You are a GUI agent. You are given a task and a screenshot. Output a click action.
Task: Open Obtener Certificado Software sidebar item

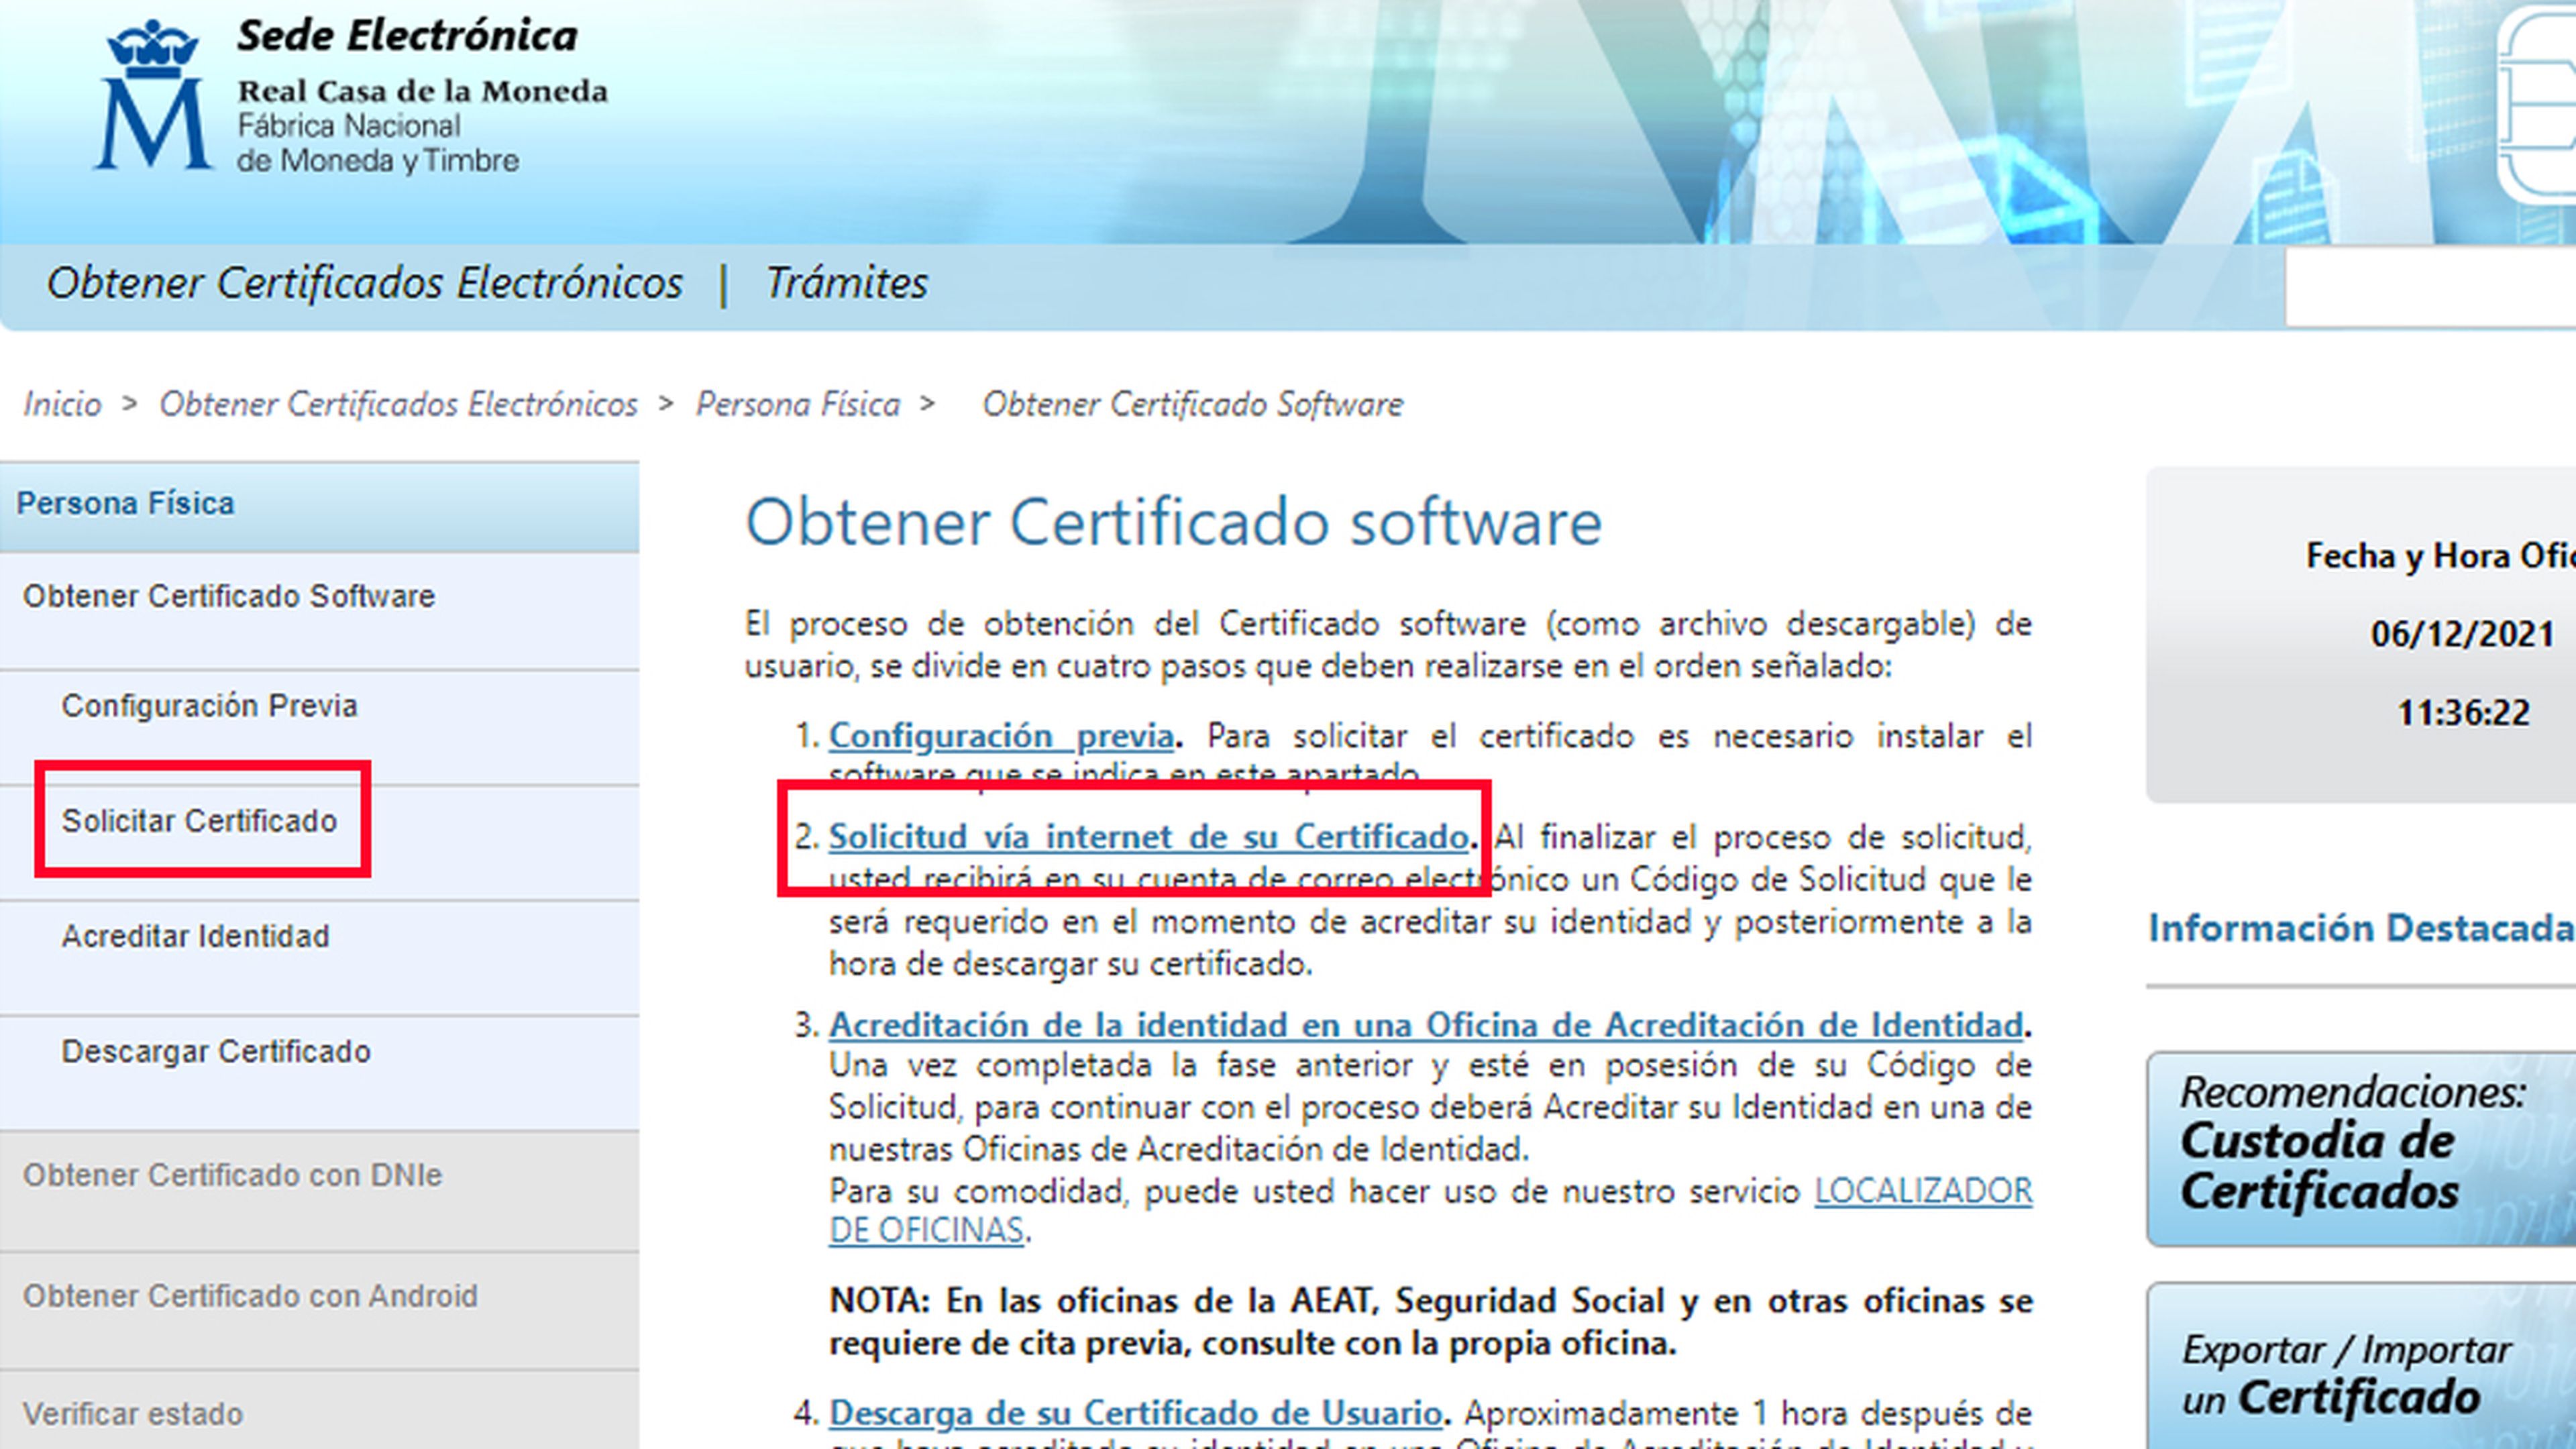[x=228, y=596]
